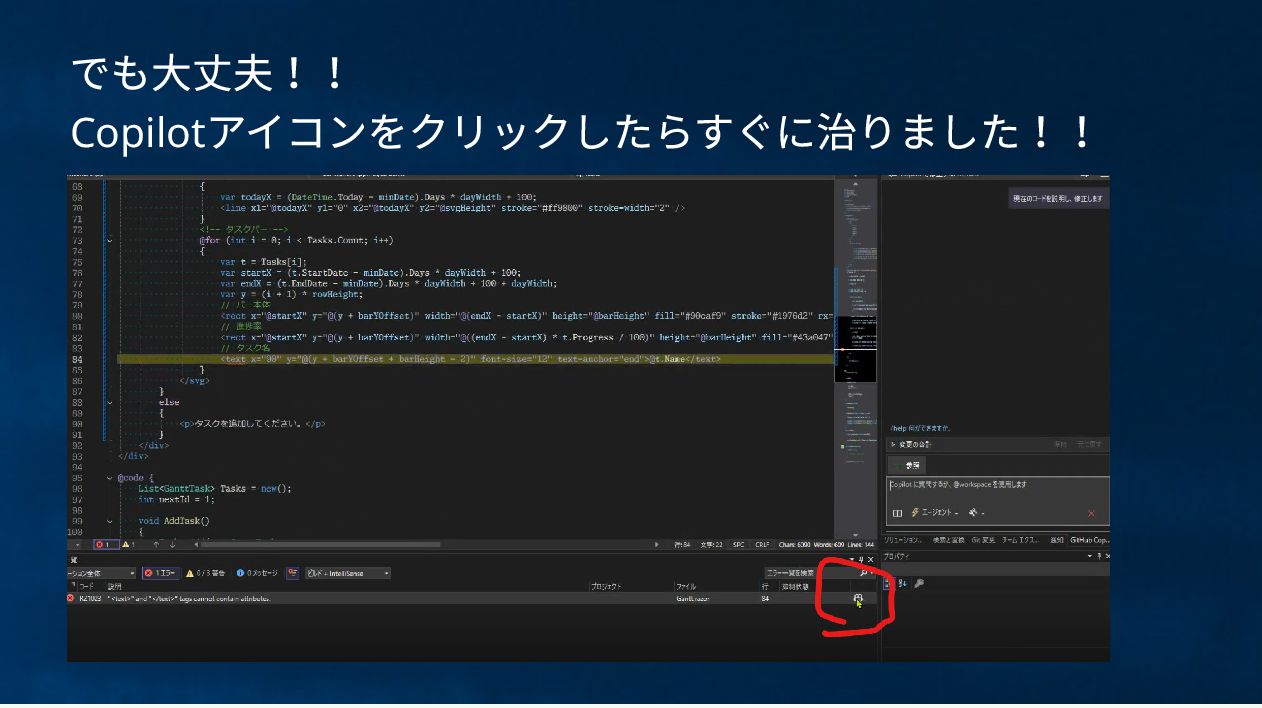Switch to the 通知 tab
The height and width of the screenshot is (708, 1262).
pos(1057,540)
